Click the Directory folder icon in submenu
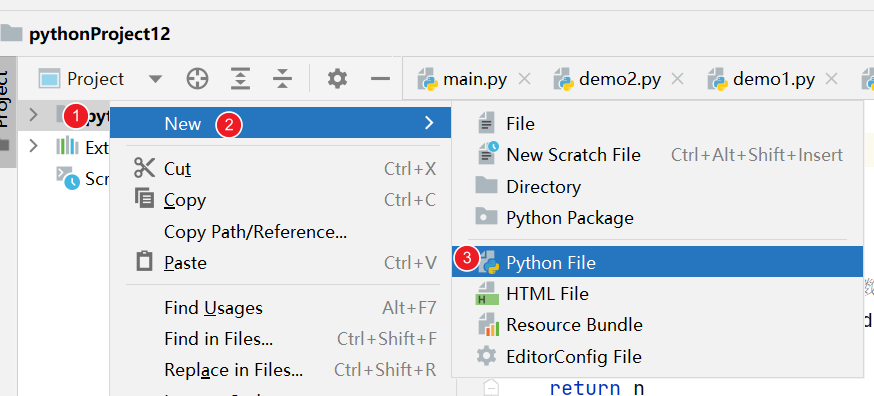This screenshot has height=396, width=874. [486, 185]
